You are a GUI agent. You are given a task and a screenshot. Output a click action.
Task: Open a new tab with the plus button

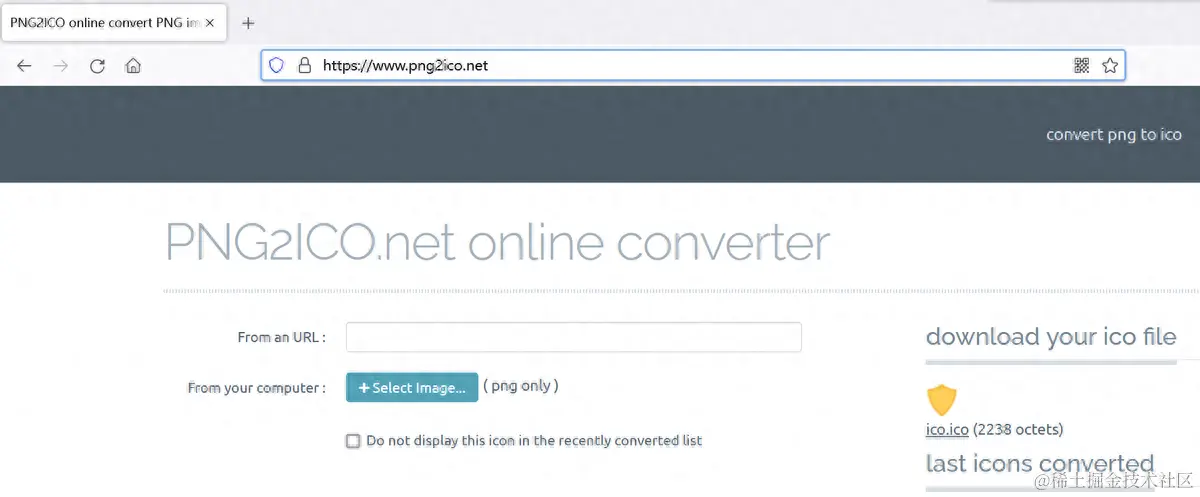tap(249, 23)
